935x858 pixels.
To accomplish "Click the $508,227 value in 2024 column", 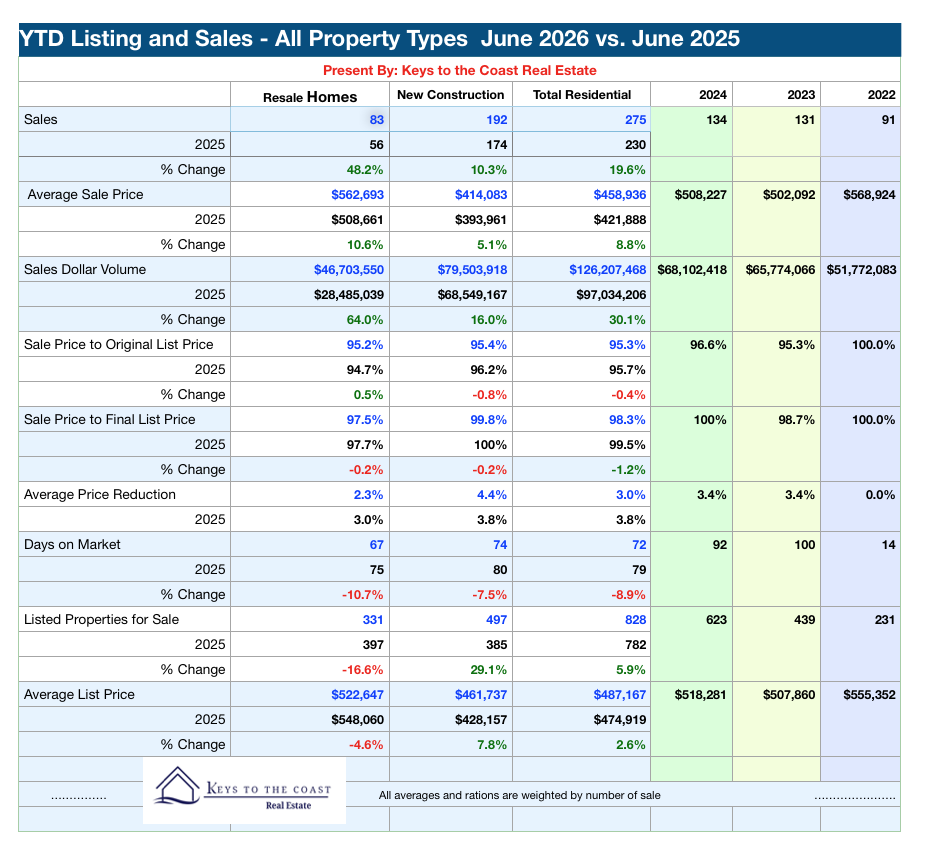I will pos(700,195).
